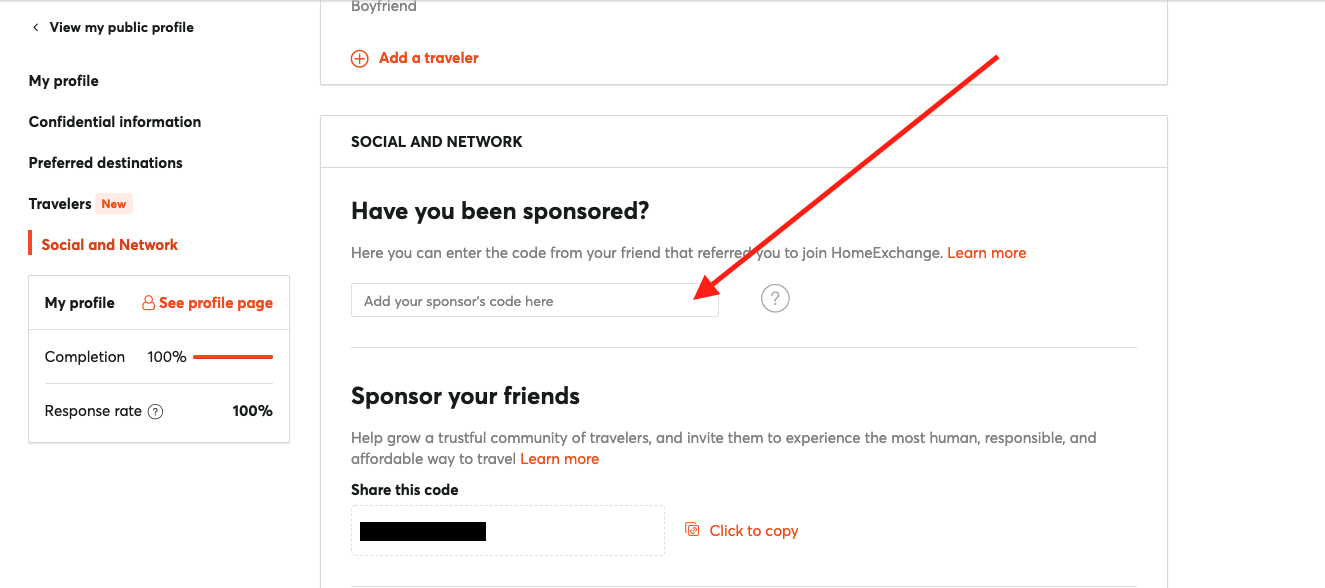Viewport: 1325px width, 588px height.
Task: Click the Response rate info icon
Action: [x=155, y=411]
